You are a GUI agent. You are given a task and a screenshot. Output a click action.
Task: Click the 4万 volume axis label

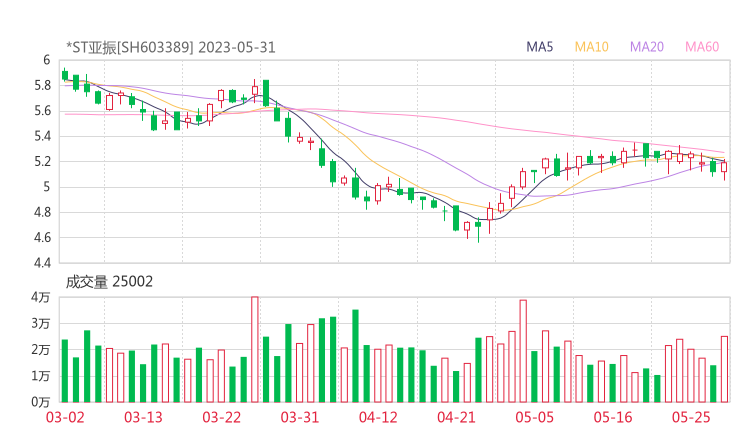[x=40, y=298]
